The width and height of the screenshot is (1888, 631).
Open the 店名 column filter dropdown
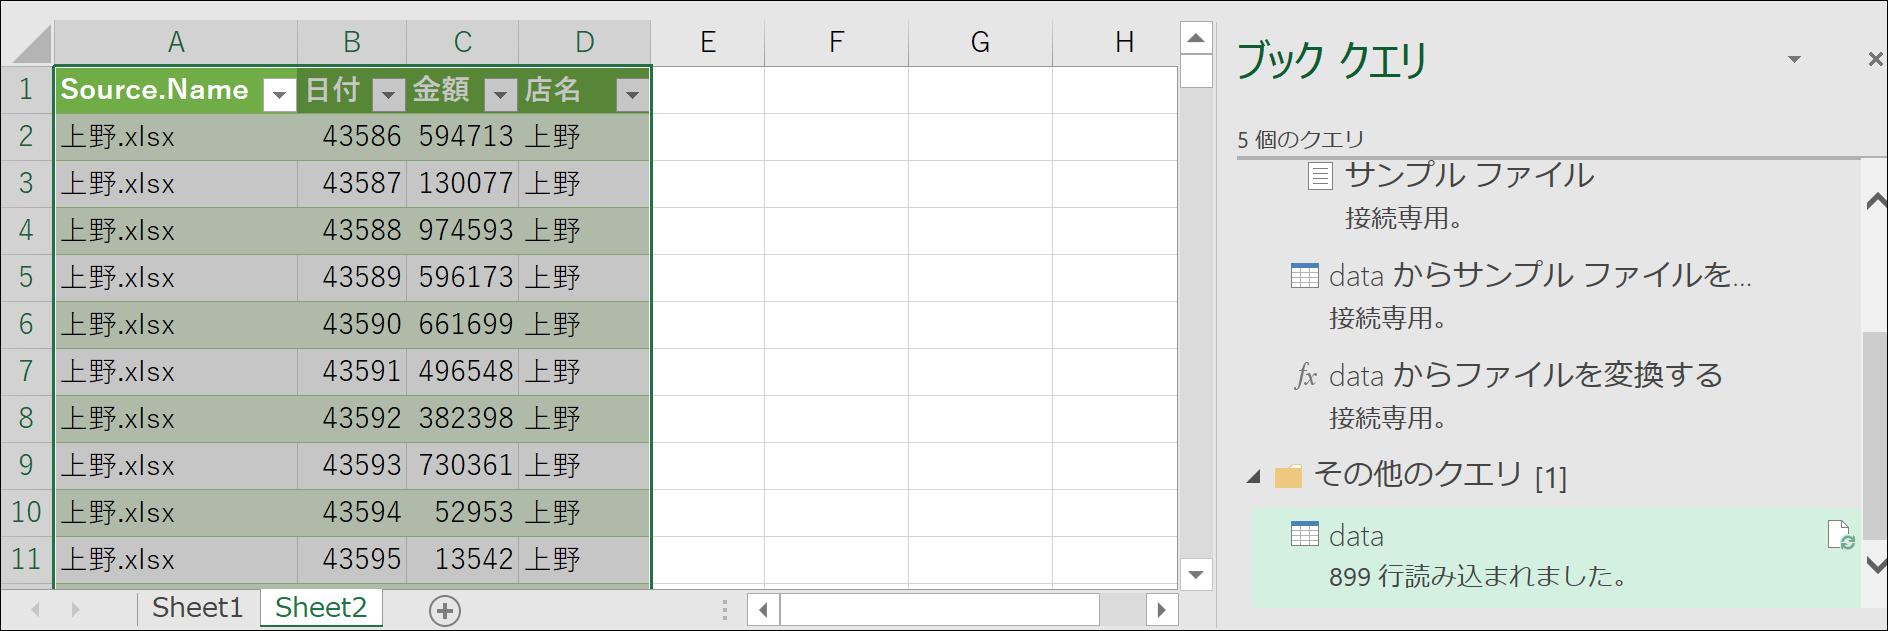(631, 95)
